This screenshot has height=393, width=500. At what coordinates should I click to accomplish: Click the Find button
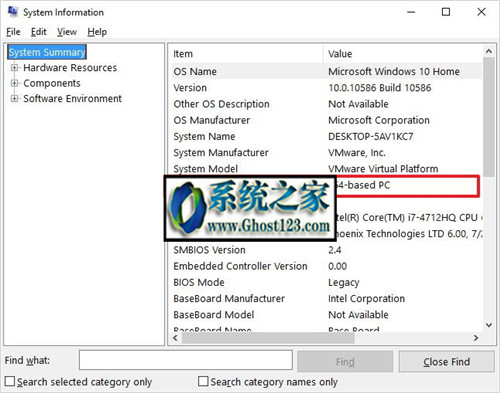click(x=345, y=361)
